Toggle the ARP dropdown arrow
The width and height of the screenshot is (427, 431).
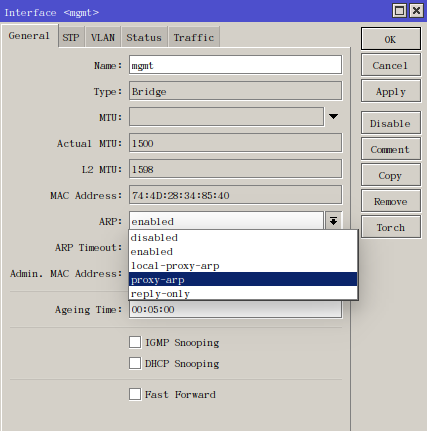pyautogui.click(x=333, y=221)
